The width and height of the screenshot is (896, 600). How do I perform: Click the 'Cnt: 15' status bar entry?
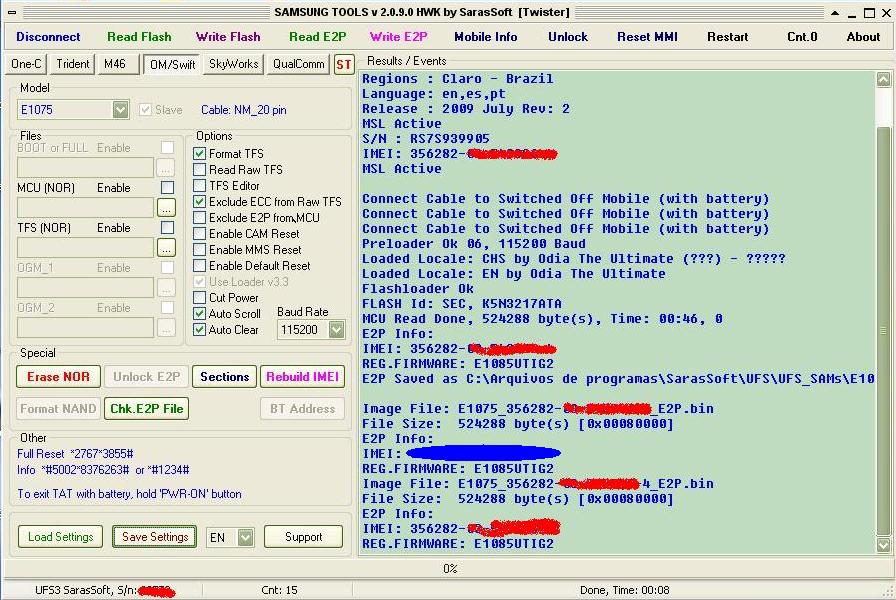(279, 590)
